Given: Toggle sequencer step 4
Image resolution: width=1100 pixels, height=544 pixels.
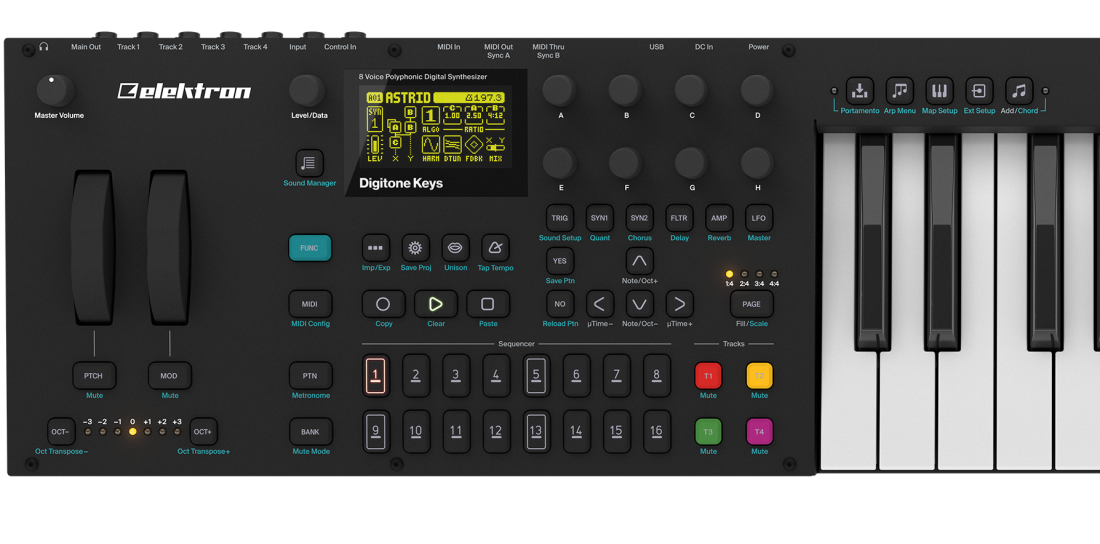Looking at the screenshot, I should (496, 376).
